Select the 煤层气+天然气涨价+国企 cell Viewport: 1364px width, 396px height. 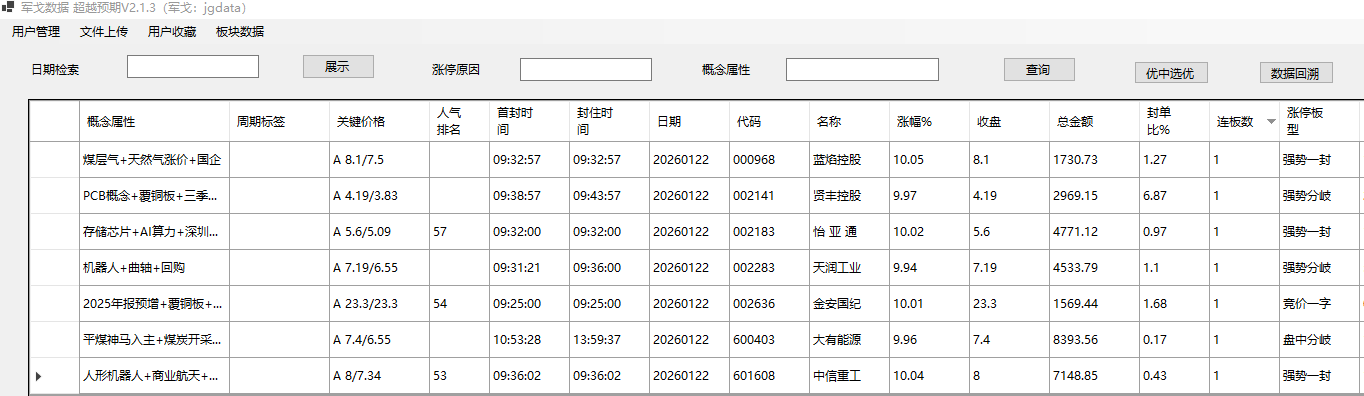coord(154,159)
